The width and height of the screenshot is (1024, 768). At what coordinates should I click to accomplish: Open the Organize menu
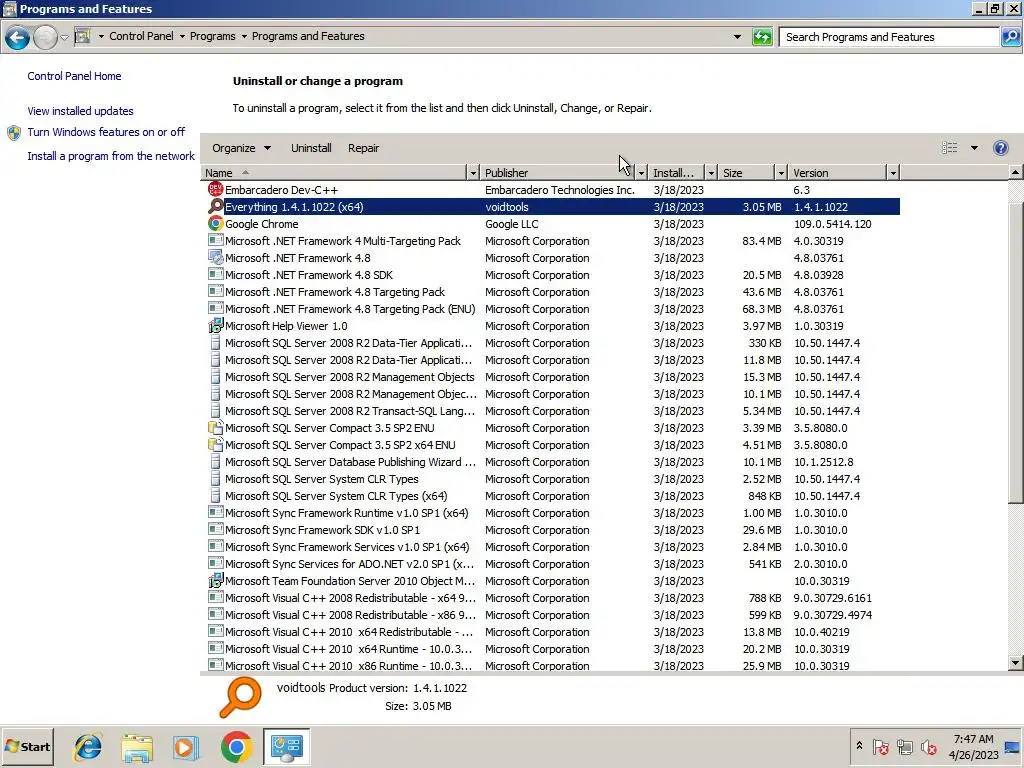click(x=241, y=148)
